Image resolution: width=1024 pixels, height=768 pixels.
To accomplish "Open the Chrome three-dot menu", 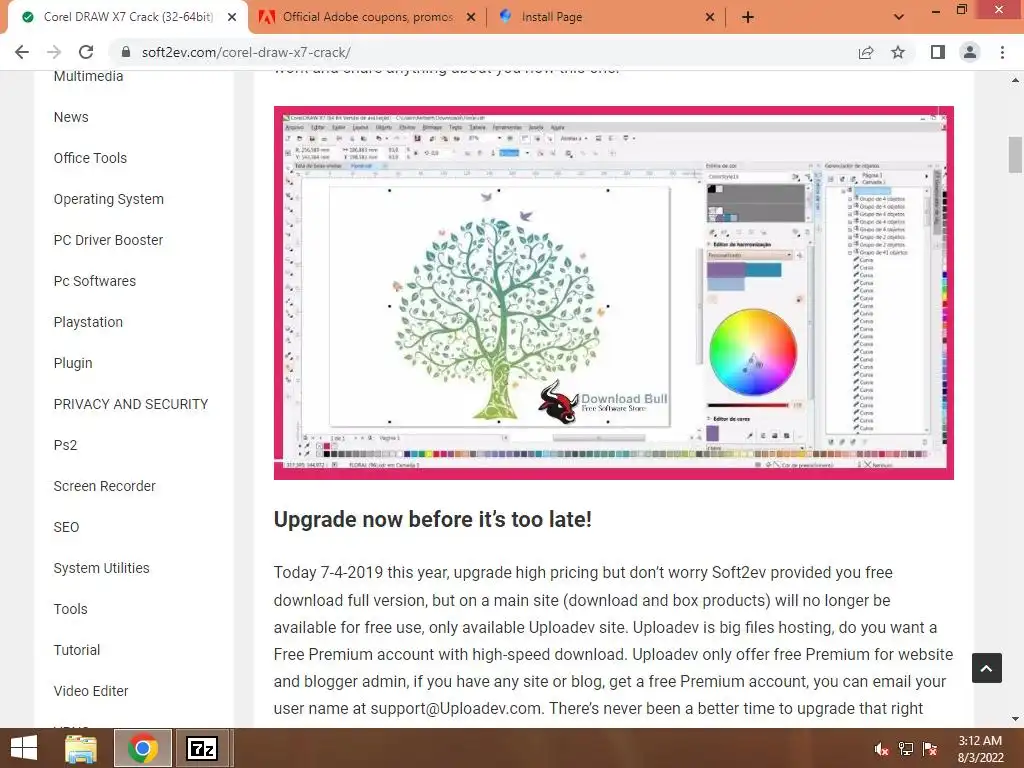I will [1002, 52].
